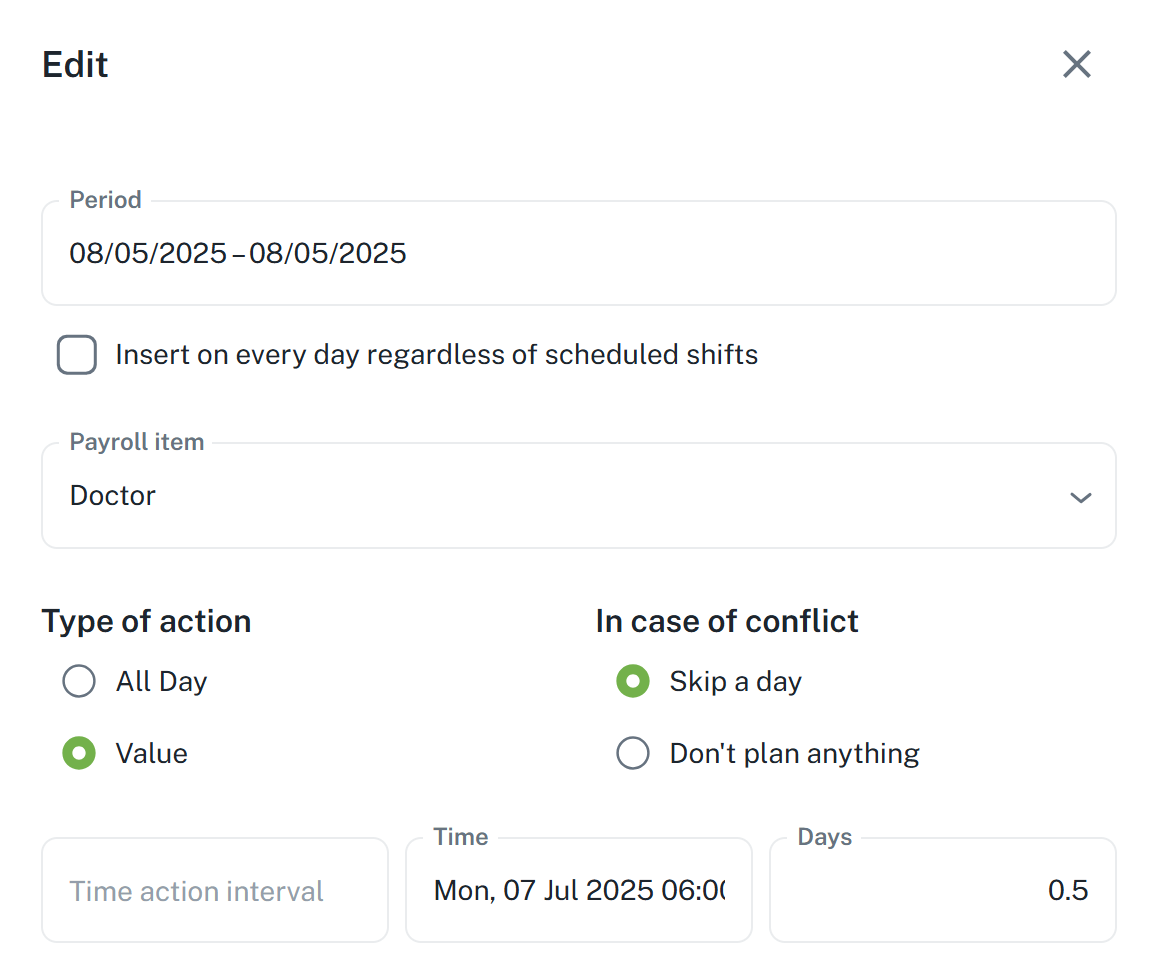Image resolution: width=1150 pixels, height=969 pixels.
Task: Focus the Time action interval field
Action: (214, 891)
